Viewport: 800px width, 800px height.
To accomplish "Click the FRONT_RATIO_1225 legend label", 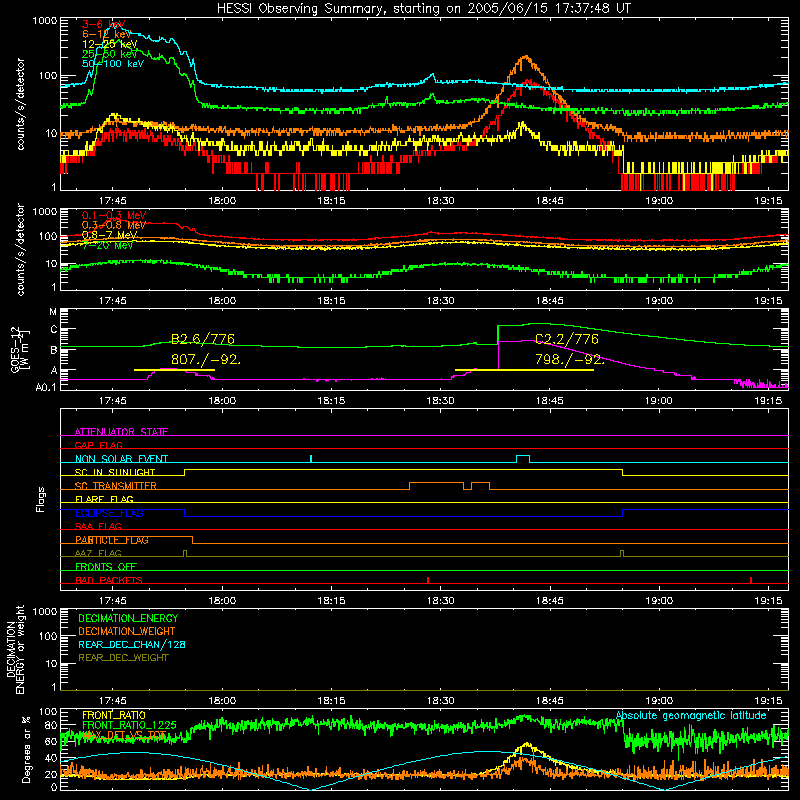I will (x=129, y=725).
